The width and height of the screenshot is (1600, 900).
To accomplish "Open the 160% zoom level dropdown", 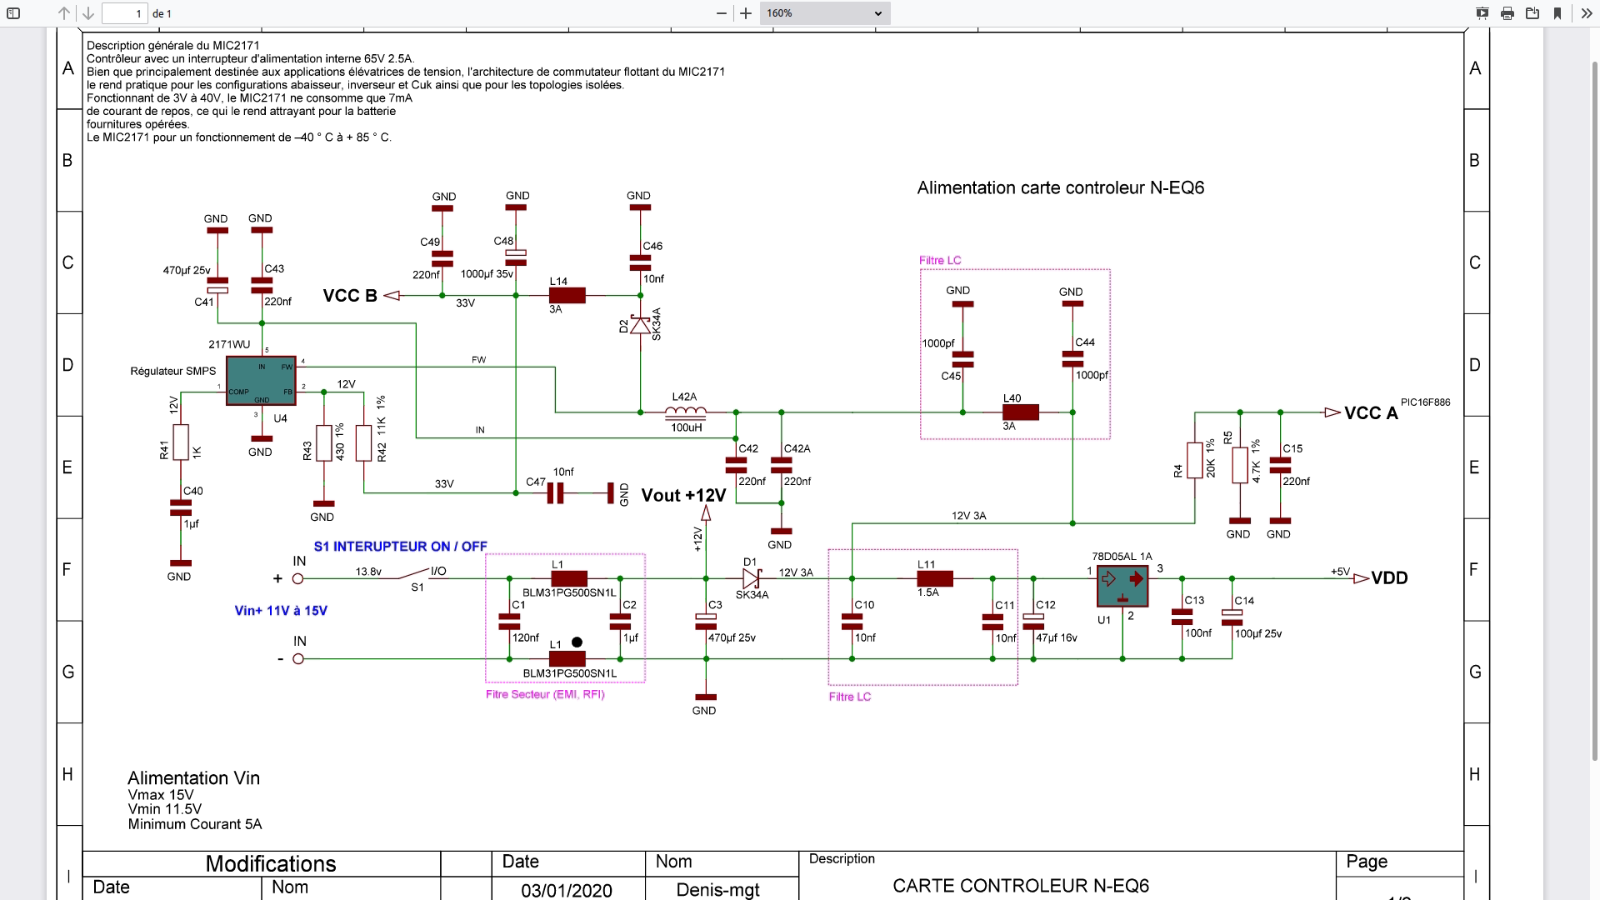I will click(x=825, y=13).
